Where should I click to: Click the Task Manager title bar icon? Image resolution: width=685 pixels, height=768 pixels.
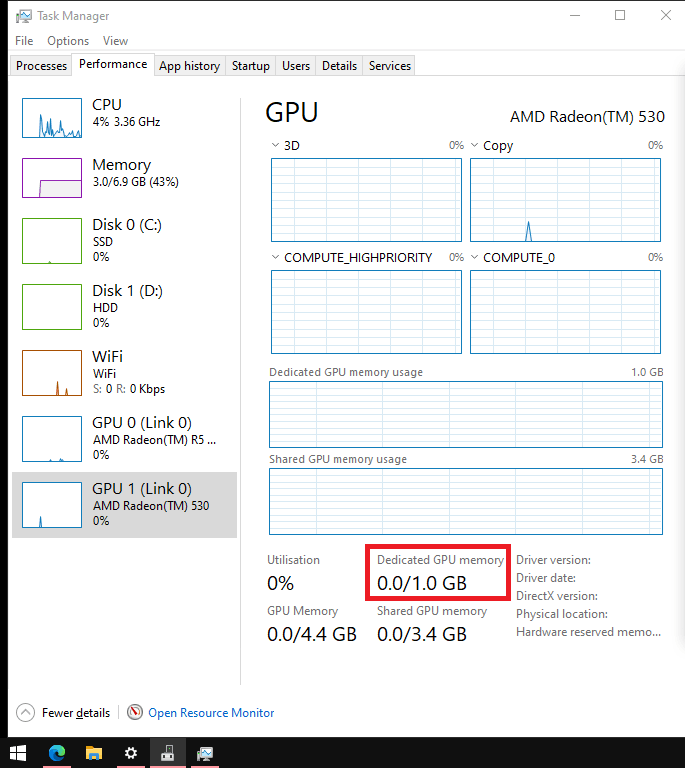tap(23, 16)
